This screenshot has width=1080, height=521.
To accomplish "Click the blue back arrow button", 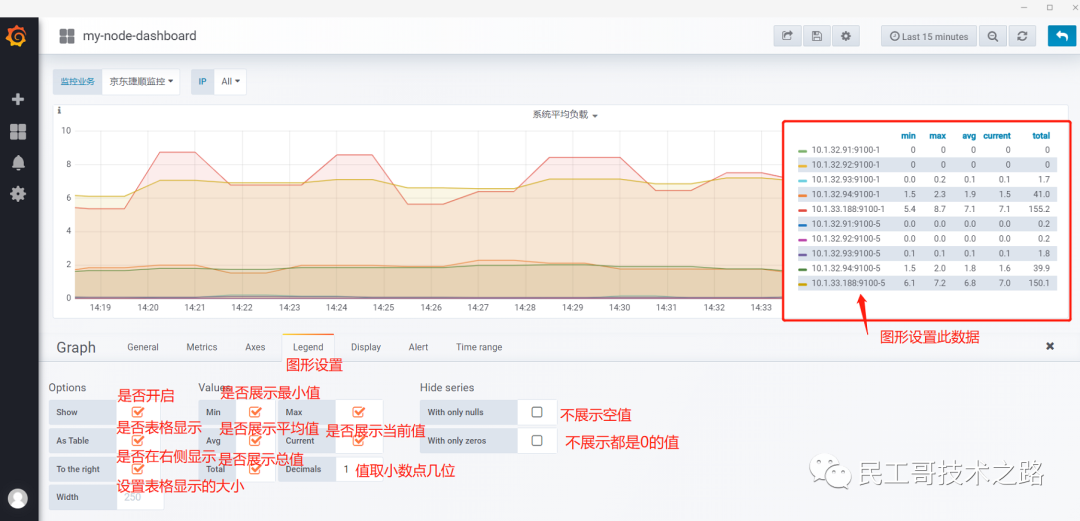I will [x=1059, y=36].
